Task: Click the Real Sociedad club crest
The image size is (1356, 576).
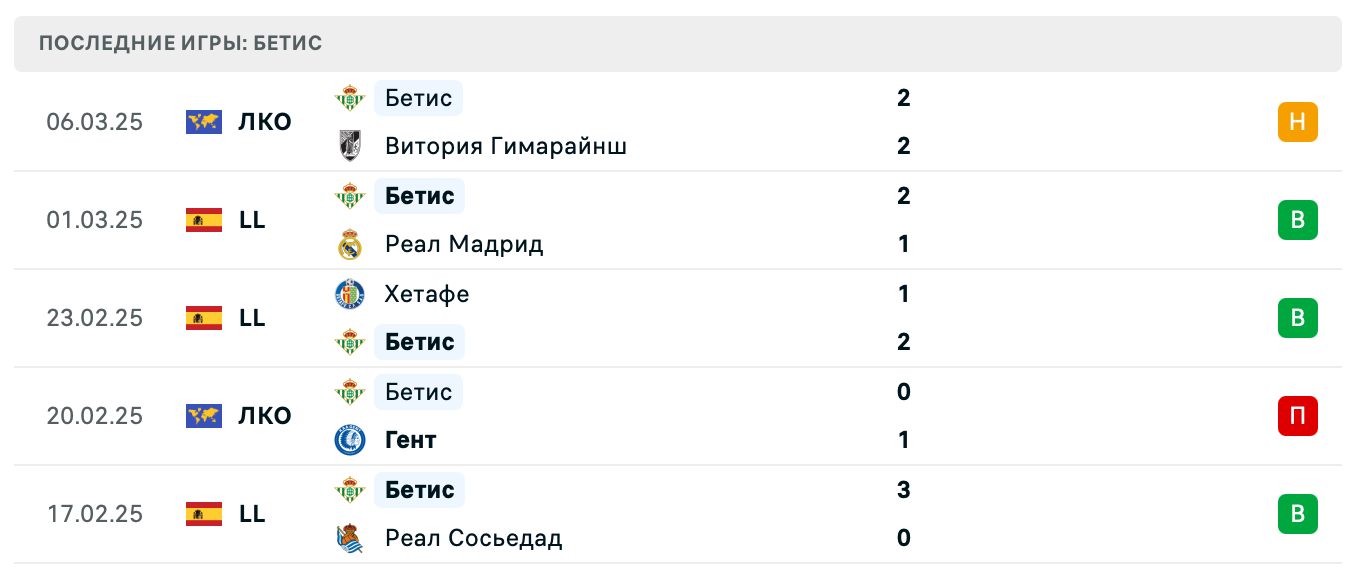Action: (x=349, y=538)
